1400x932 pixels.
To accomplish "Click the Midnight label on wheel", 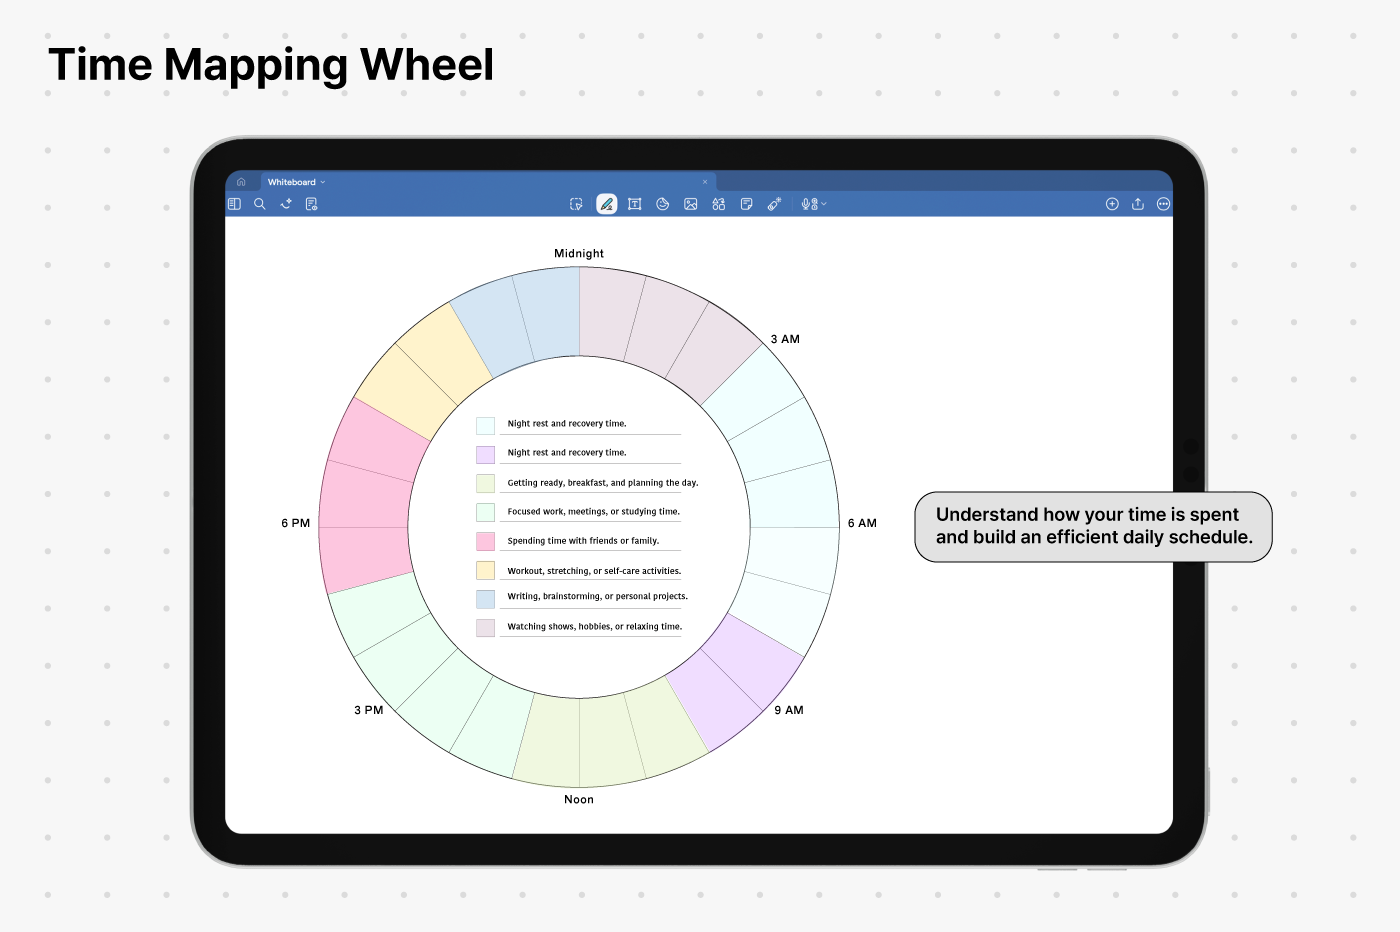I will [x=579, y=254].
